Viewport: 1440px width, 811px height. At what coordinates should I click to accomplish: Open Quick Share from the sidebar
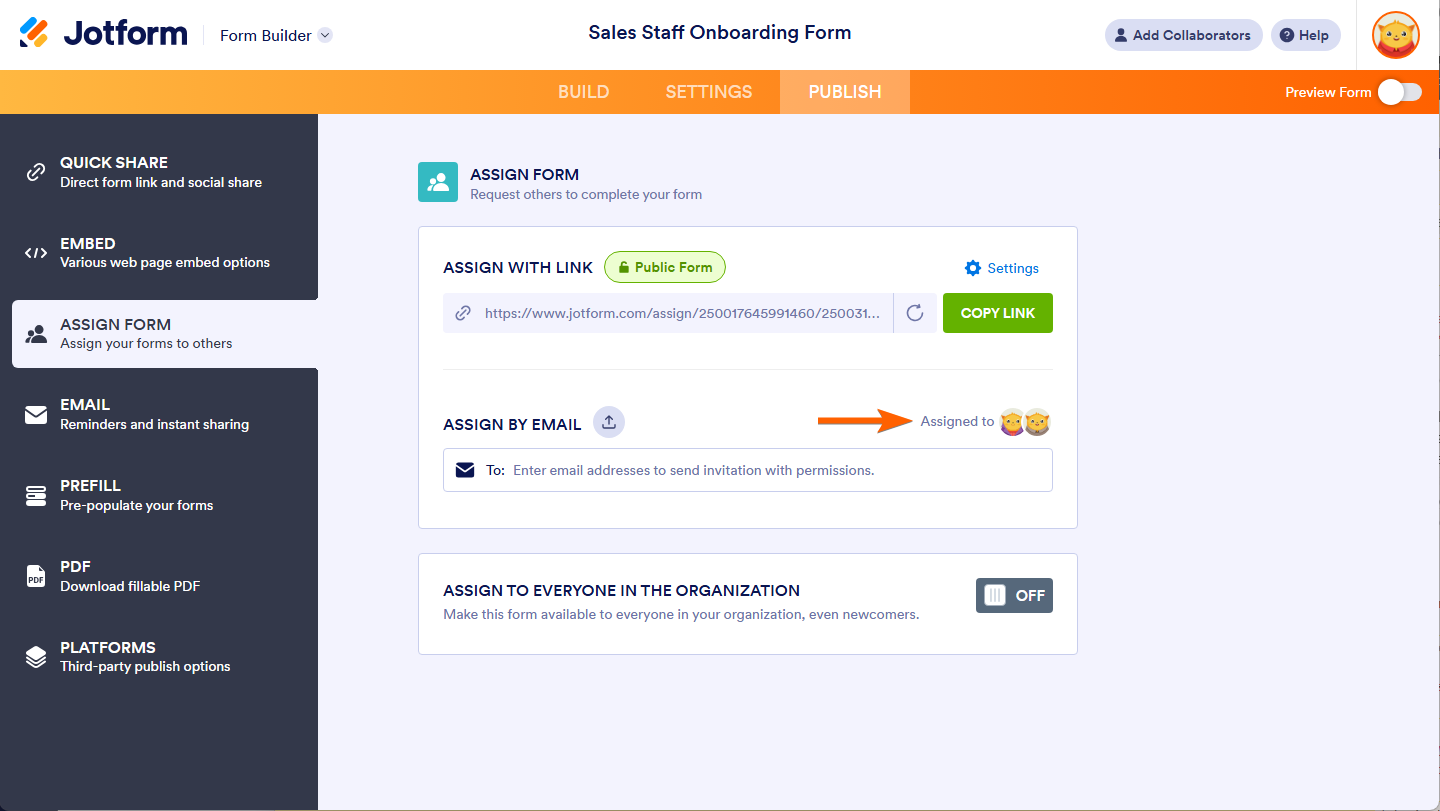click(x=160, y=172)
